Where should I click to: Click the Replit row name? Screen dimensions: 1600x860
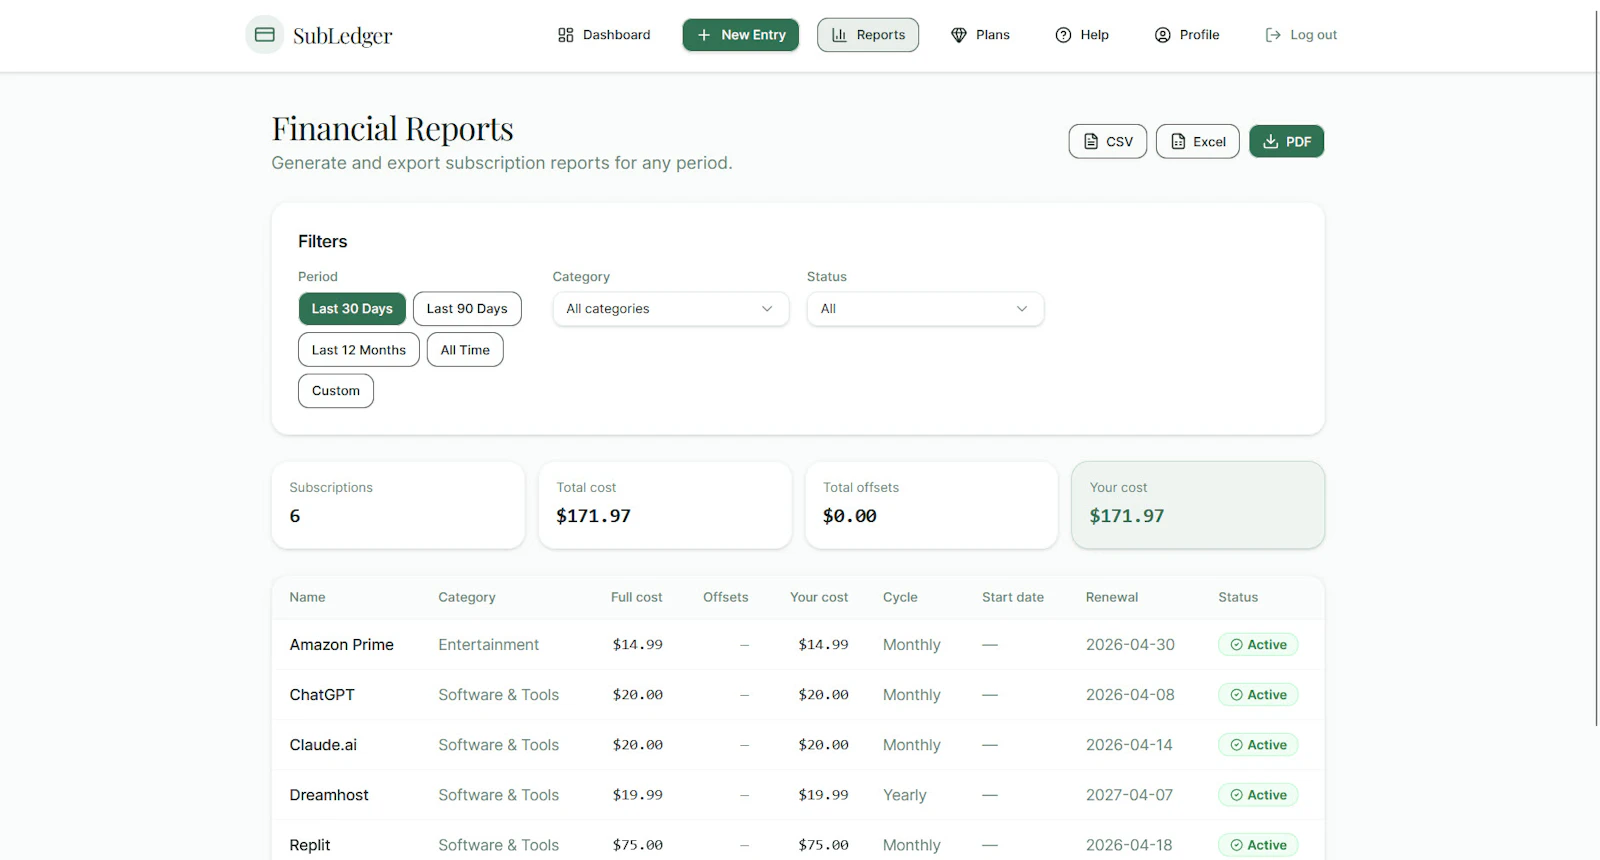tap(310, 845)
